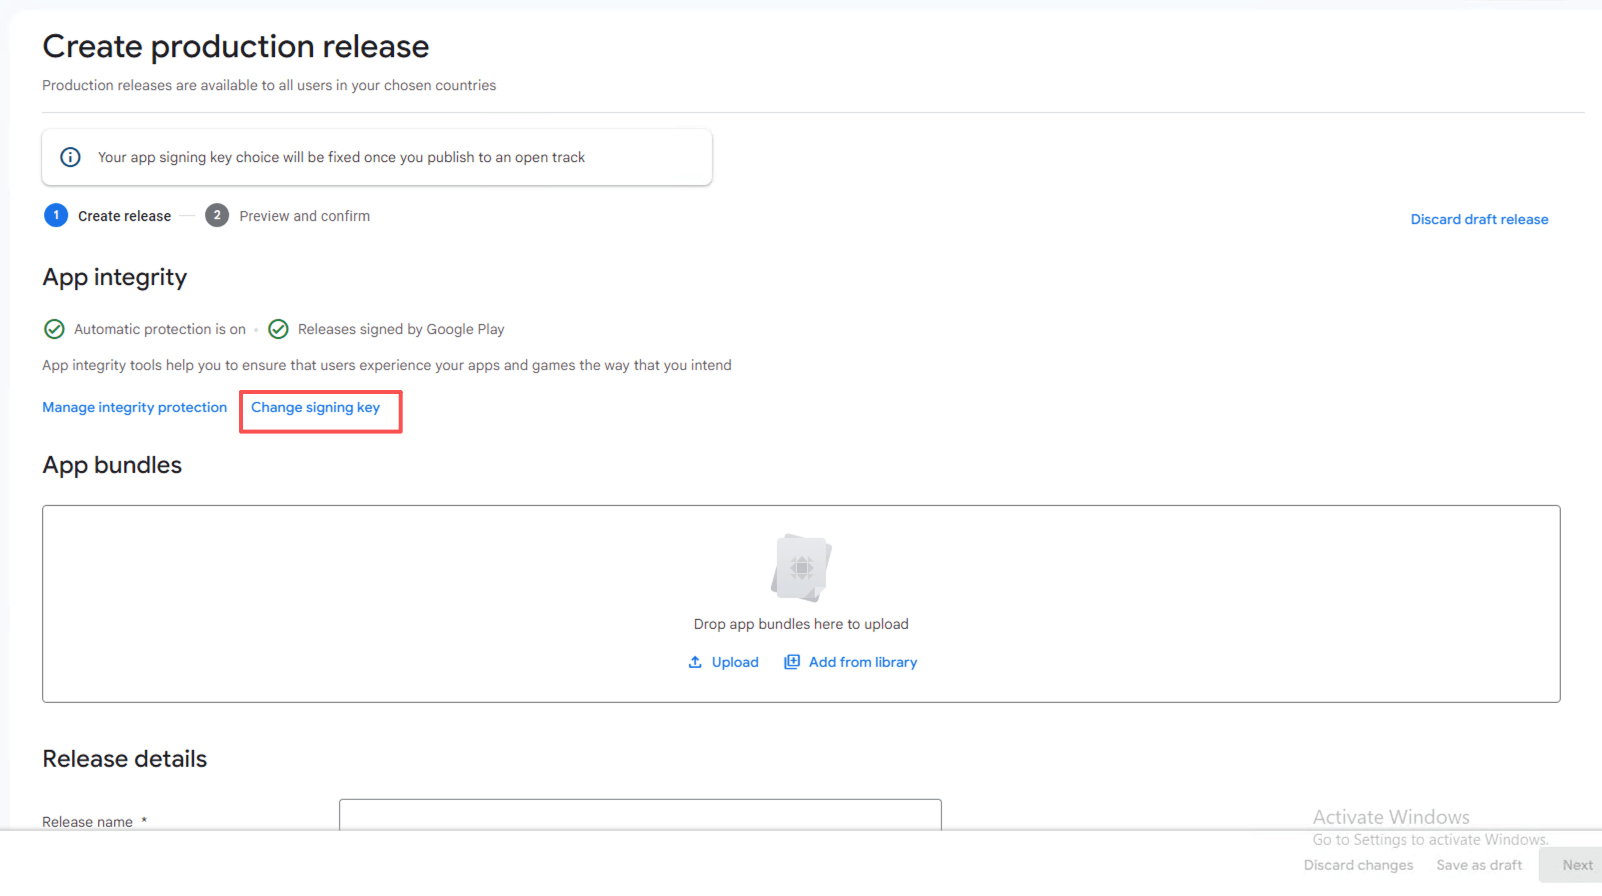Click the blue step 1 circle
The width and height of the screenshot is (1602, 896).
[x=56, y=215]
